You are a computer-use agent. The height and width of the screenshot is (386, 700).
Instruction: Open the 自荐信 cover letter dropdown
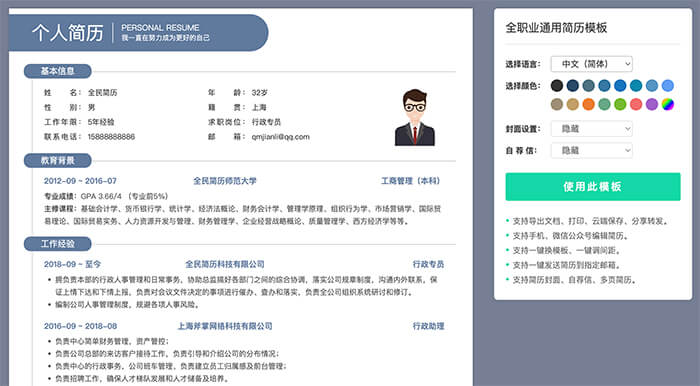point(592,150)
